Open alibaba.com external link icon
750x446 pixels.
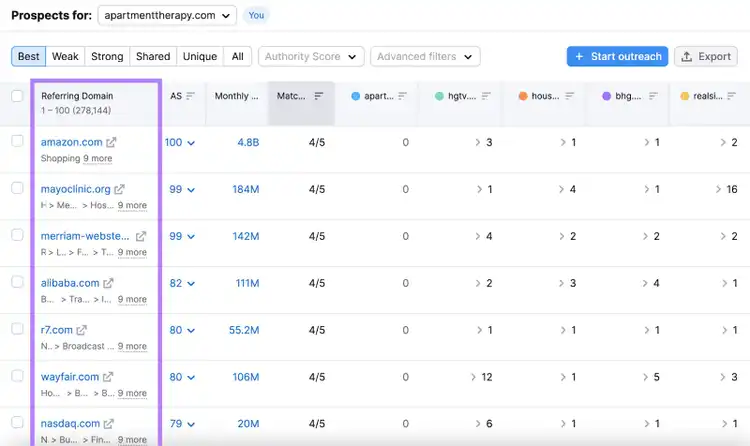(x=108, y=283)
